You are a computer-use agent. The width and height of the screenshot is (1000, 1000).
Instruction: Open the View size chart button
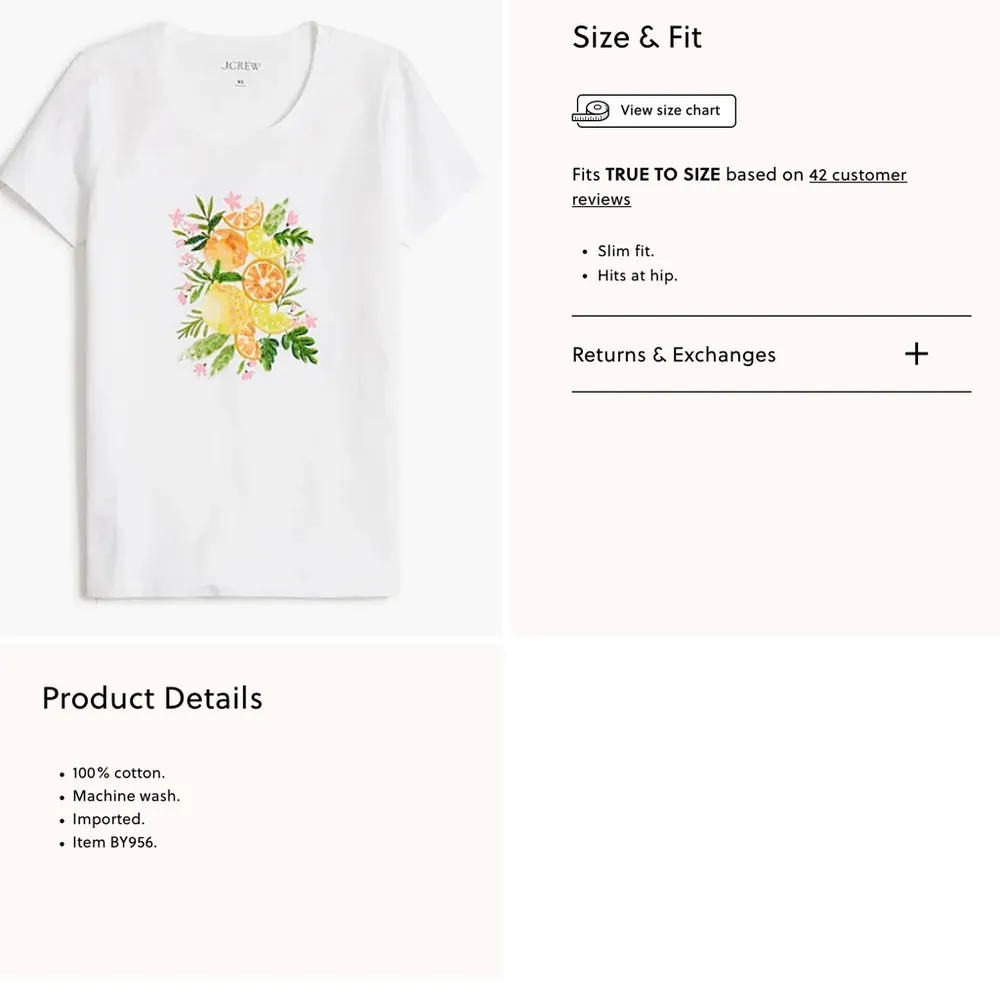653,110
